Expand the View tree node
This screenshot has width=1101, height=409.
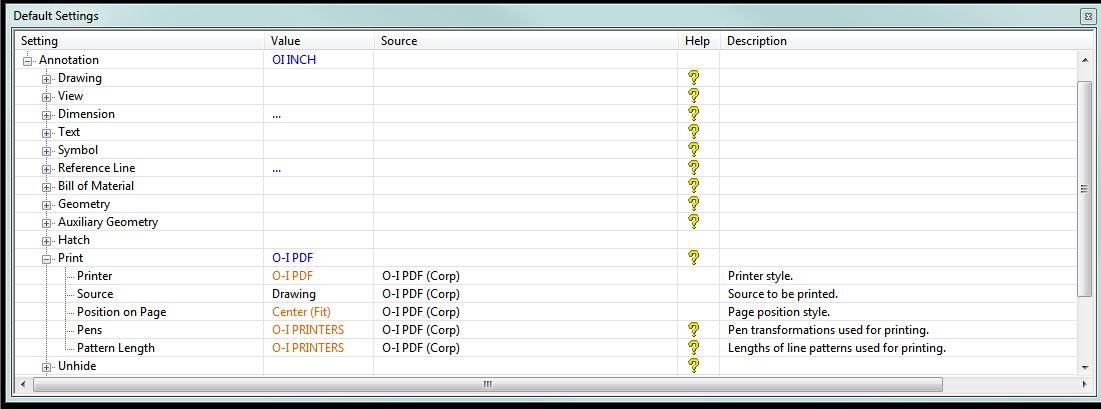coord(46,97)
